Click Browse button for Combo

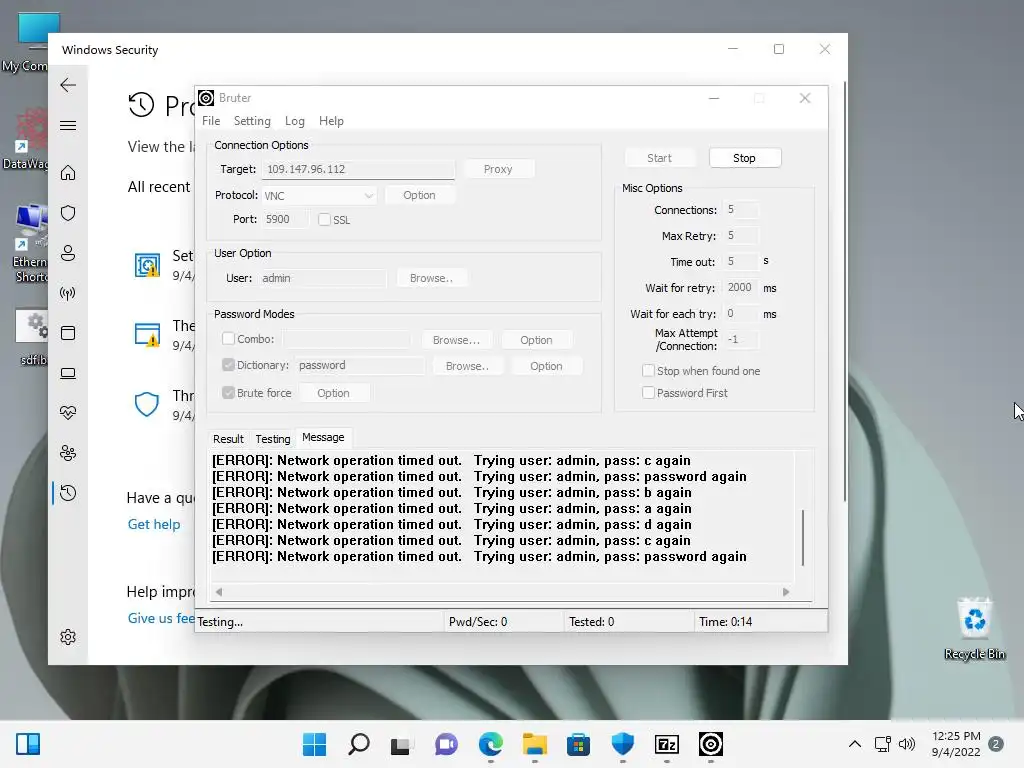456,340
